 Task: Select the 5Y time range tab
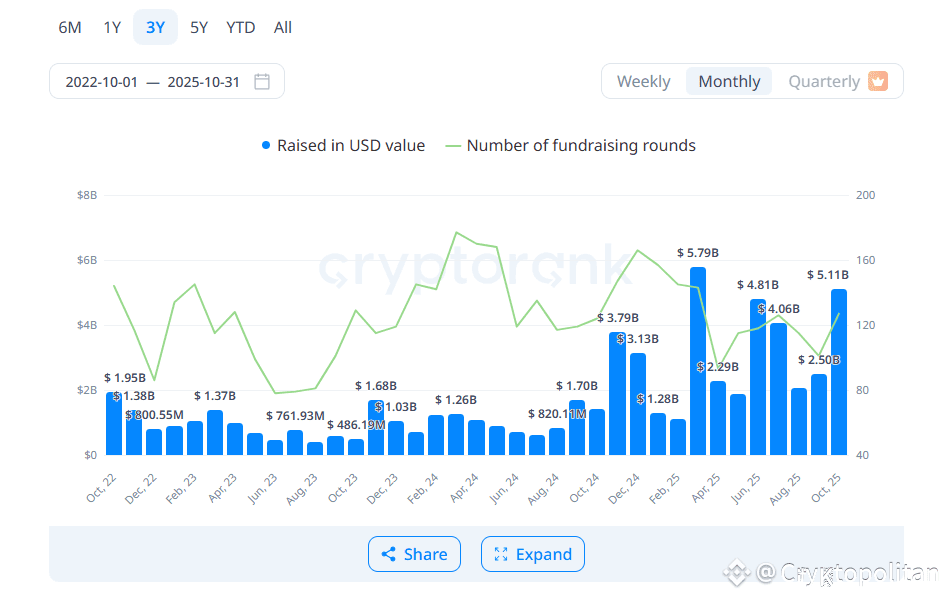pos(198,27)
